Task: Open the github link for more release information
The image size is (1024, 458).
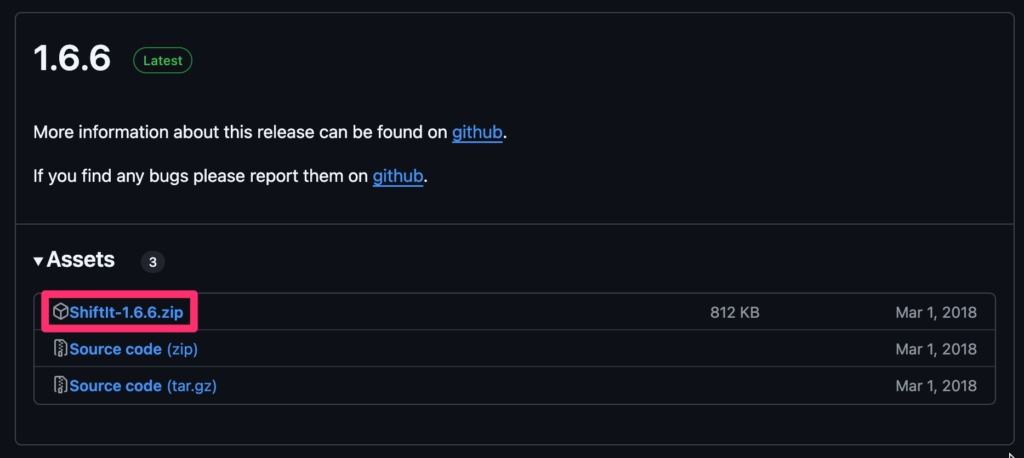Action: point(477,132)
